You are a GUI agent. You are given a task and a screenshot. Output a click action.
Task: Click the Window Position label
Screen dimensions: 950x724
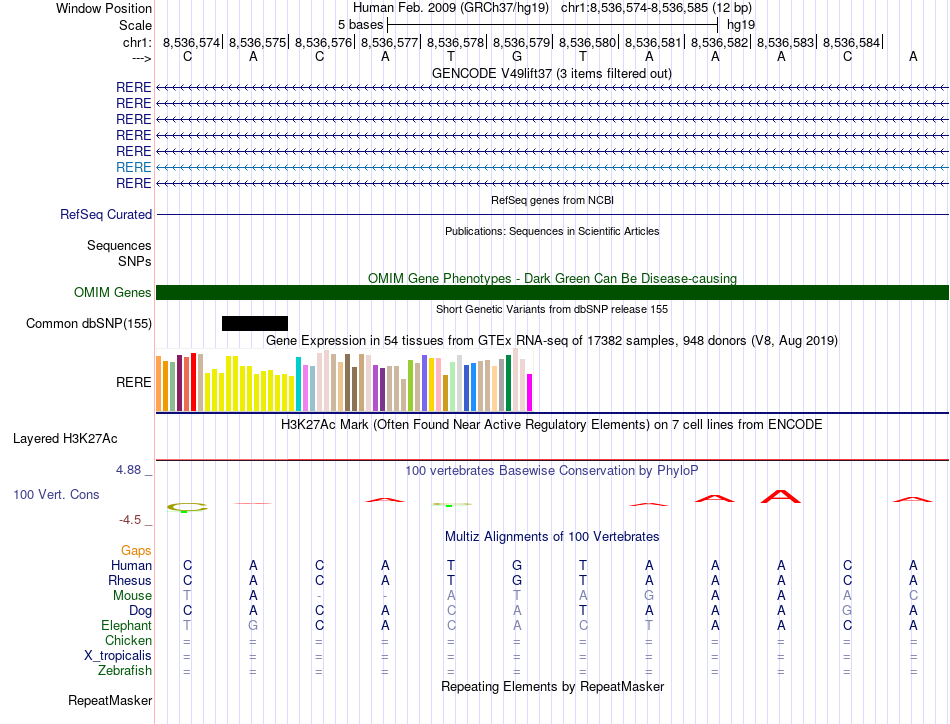104,8
